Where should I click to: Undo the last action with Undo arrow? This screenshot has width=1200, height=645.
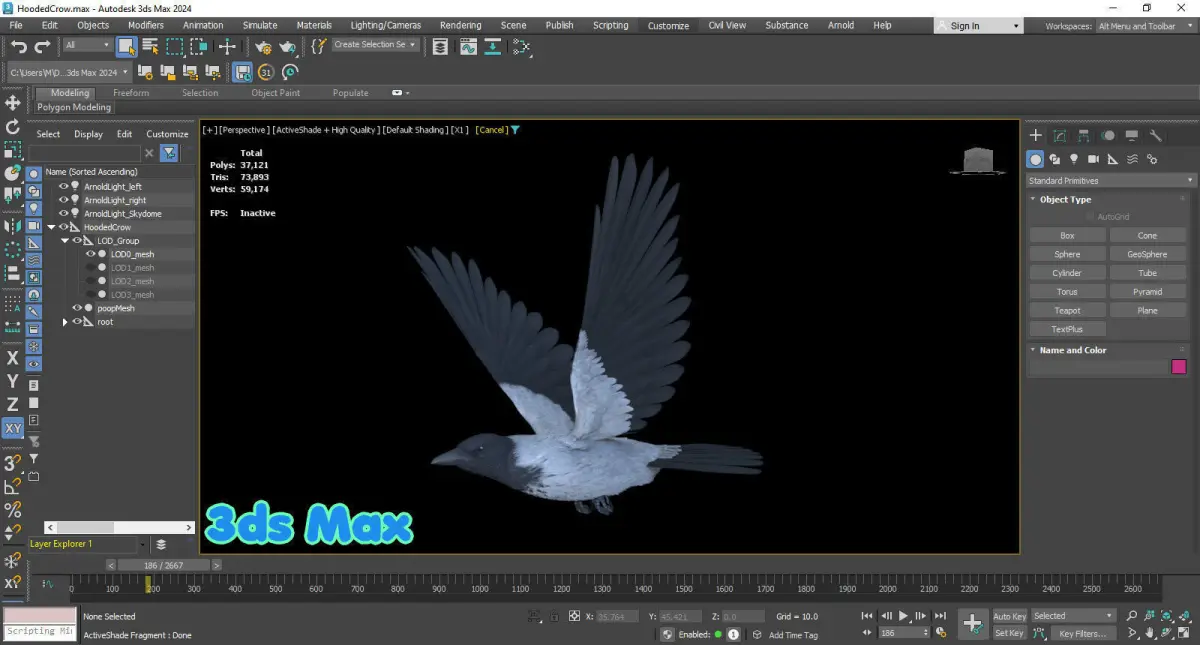[19, 46]
